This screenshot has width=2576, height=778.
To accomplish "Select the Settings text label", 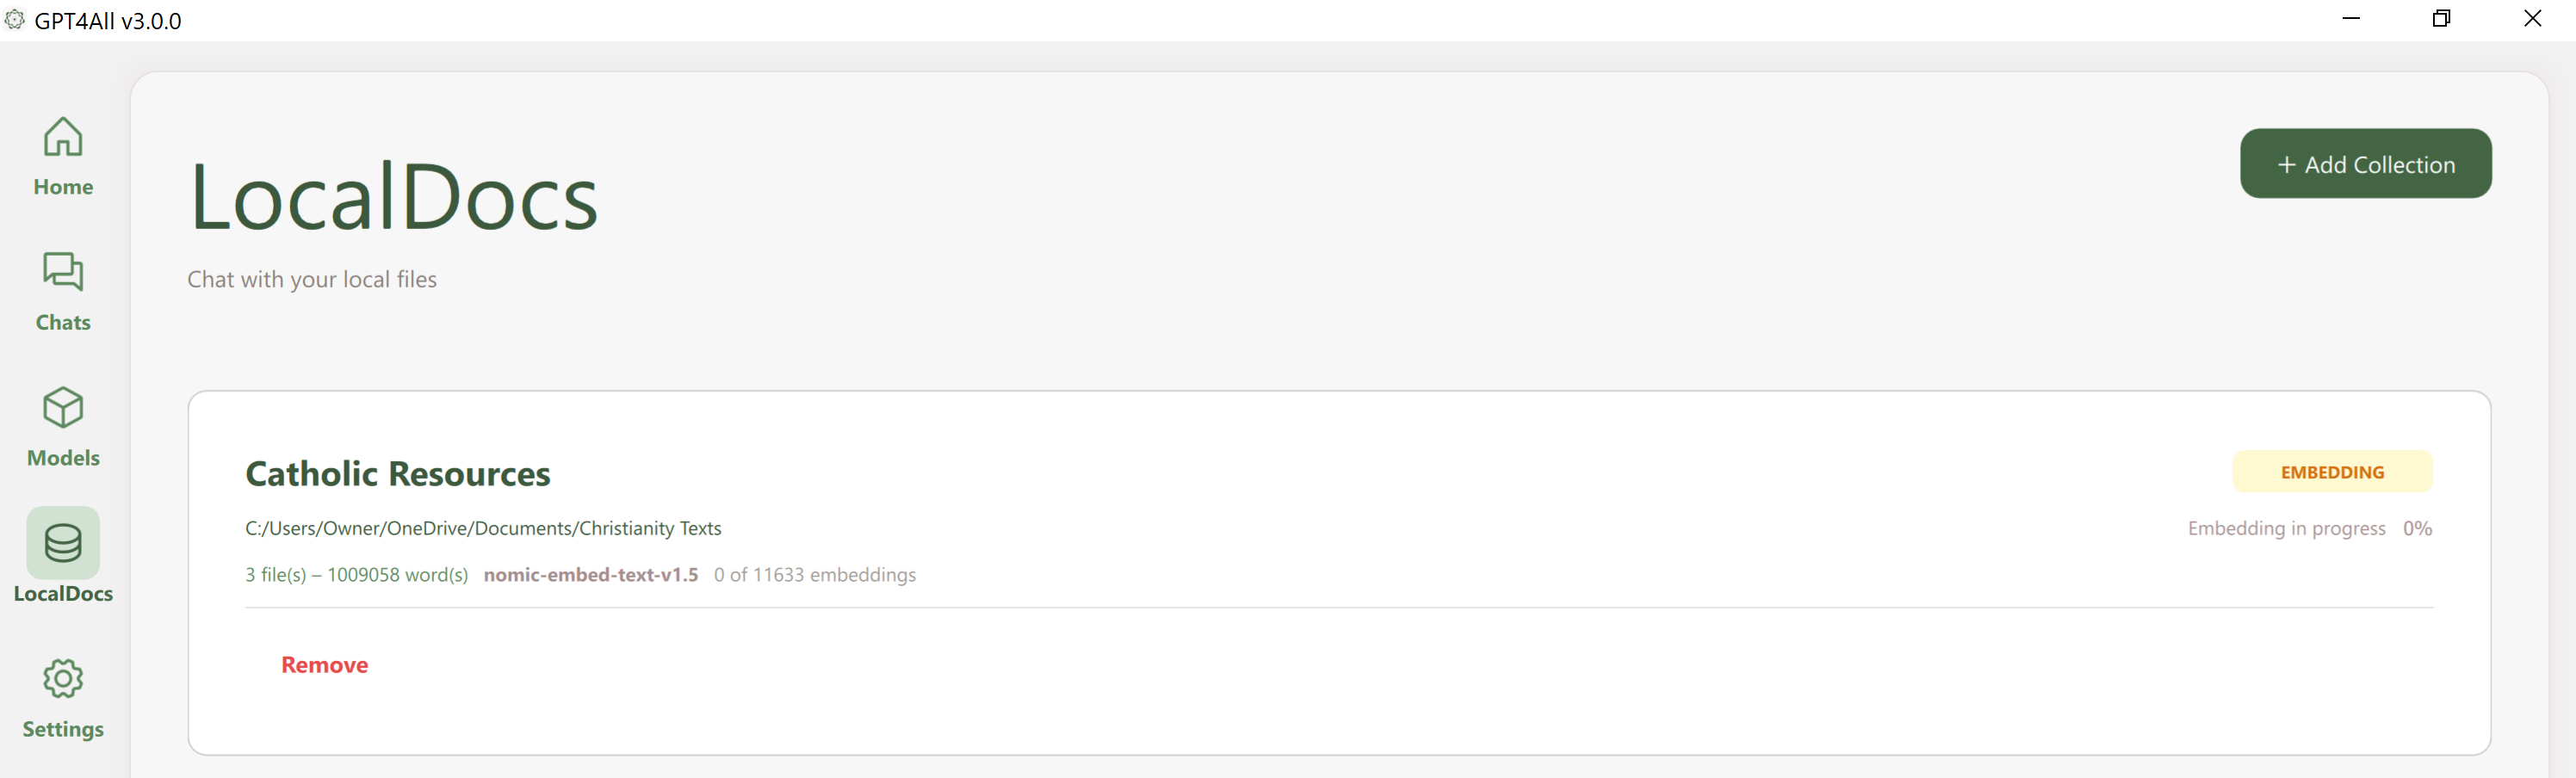I will tap(63, 729).
